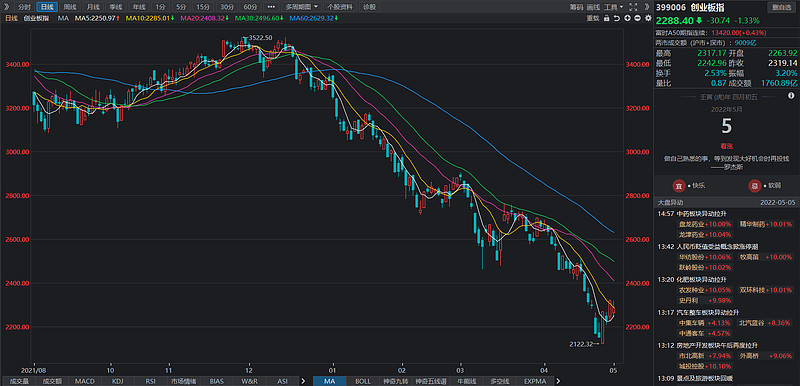Select the 1分 minute period
The height and width of the screenshot is (386, 800).
click(x=161, y=7)
